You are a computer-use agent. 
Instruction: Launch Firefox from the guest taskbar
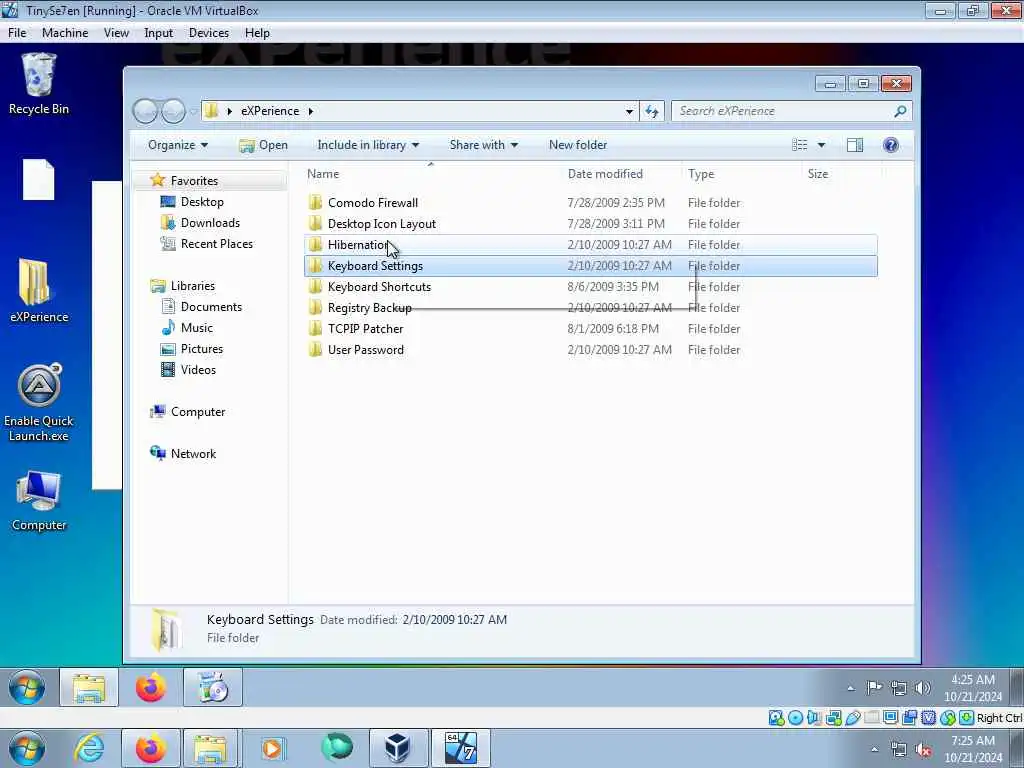coord(151,688)
